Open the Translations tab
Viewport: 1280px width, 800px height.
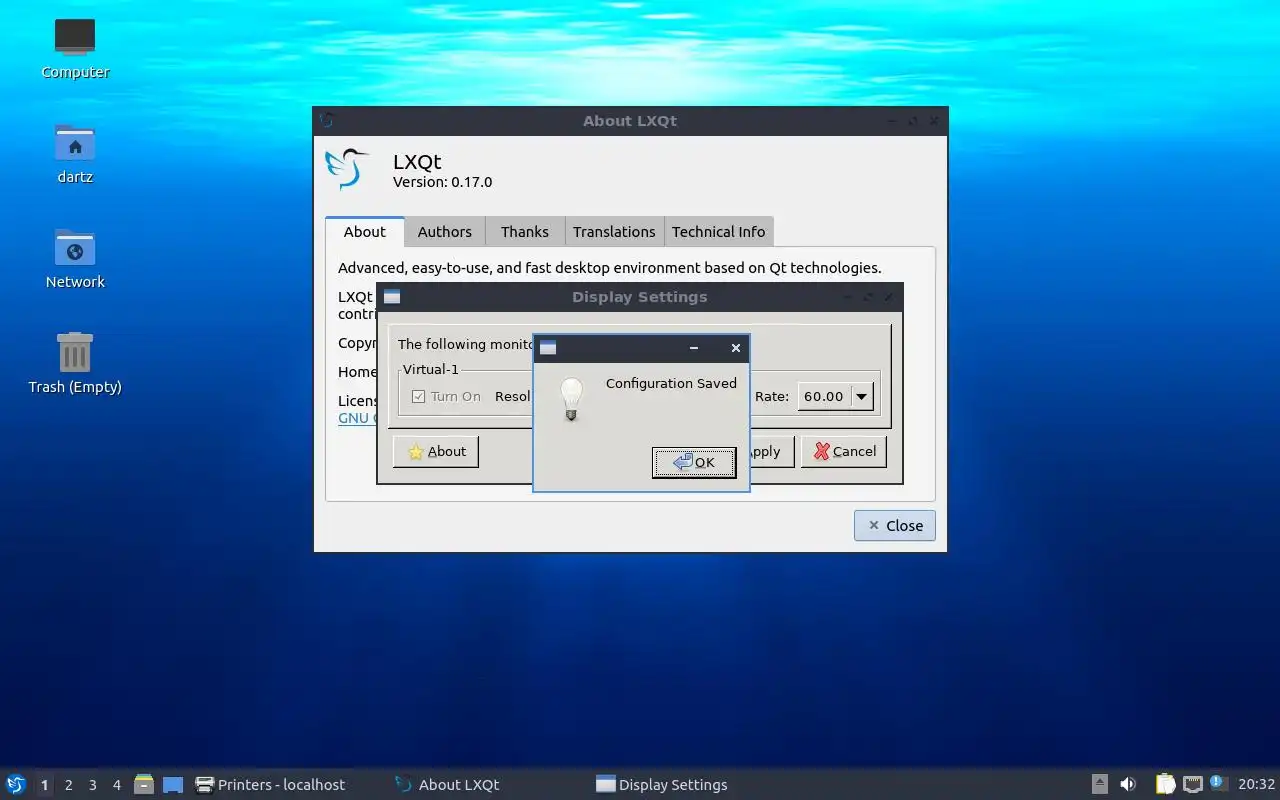(614, 231)
